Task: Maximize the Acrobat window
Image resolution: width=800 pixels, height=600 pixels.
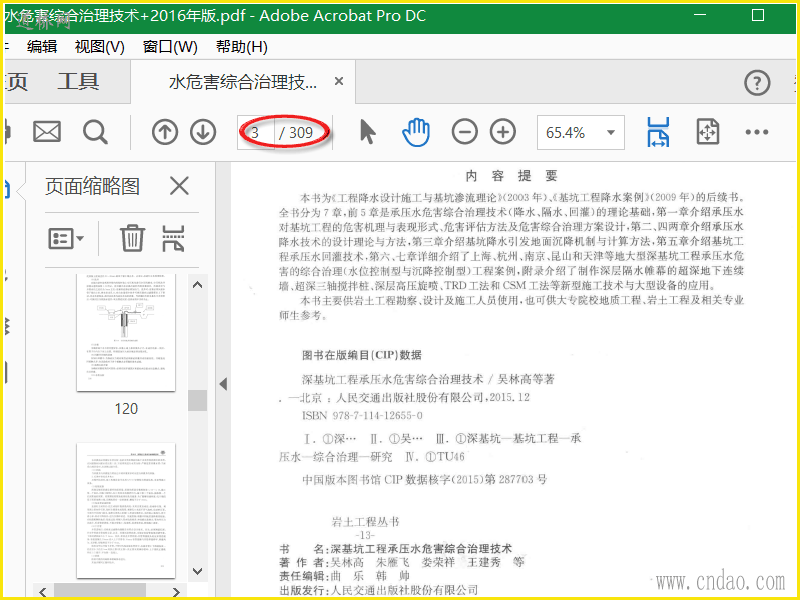Action: tap(758, 15)
